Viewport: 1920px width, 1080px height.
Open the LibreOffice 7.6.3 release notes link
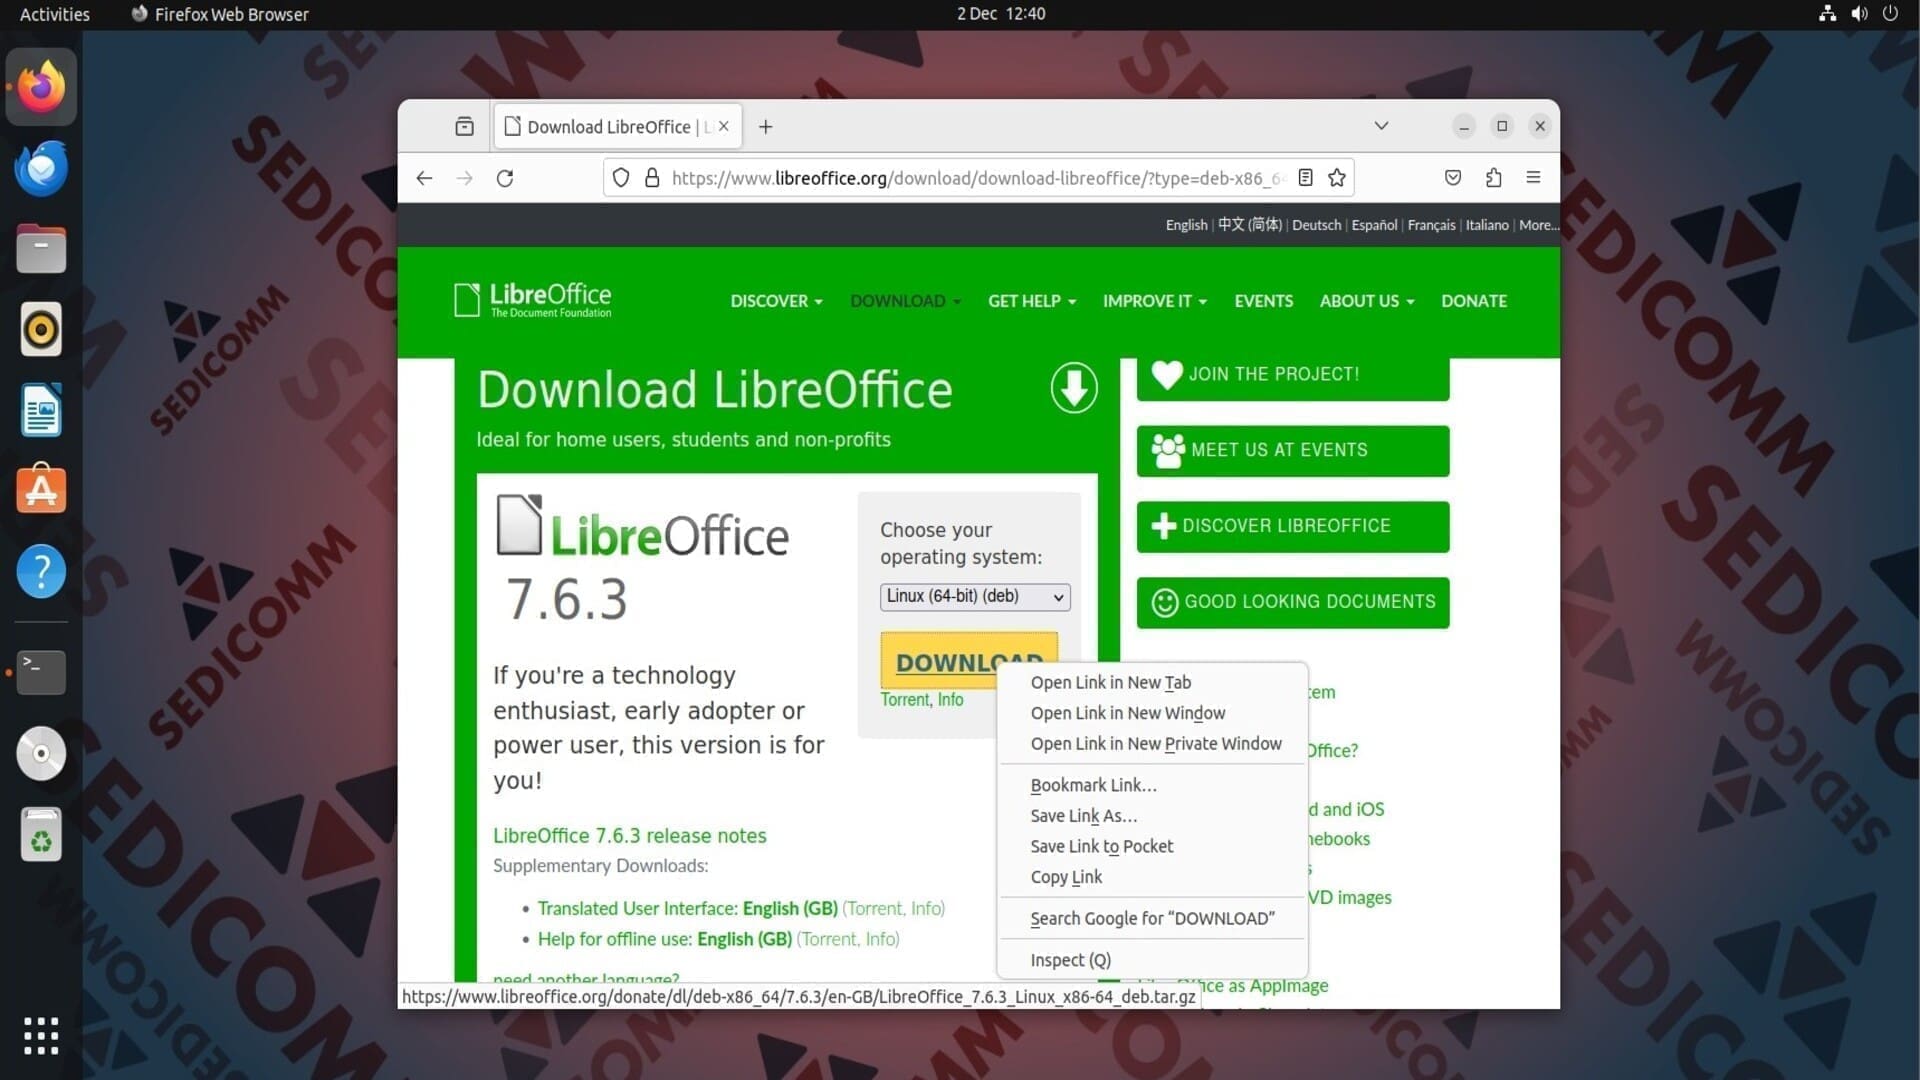click(x=629, y=836)
